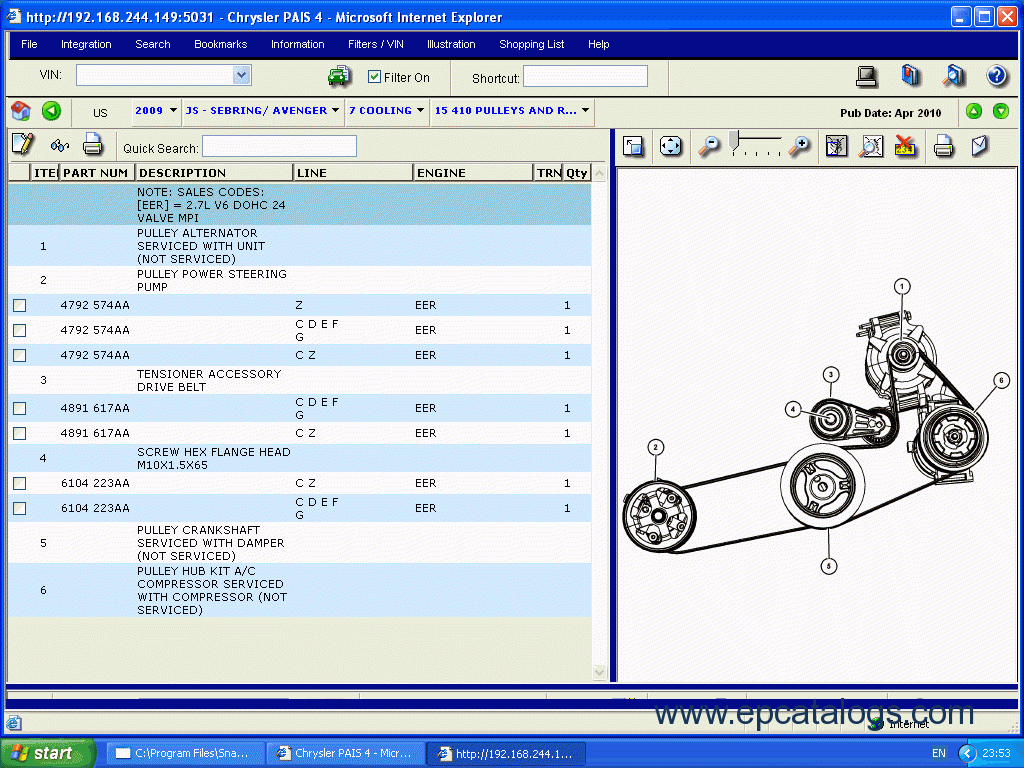Check the 4792 574AA line C Z row
The width and height of the screenshot is (1024, 768).
point(20,355)
